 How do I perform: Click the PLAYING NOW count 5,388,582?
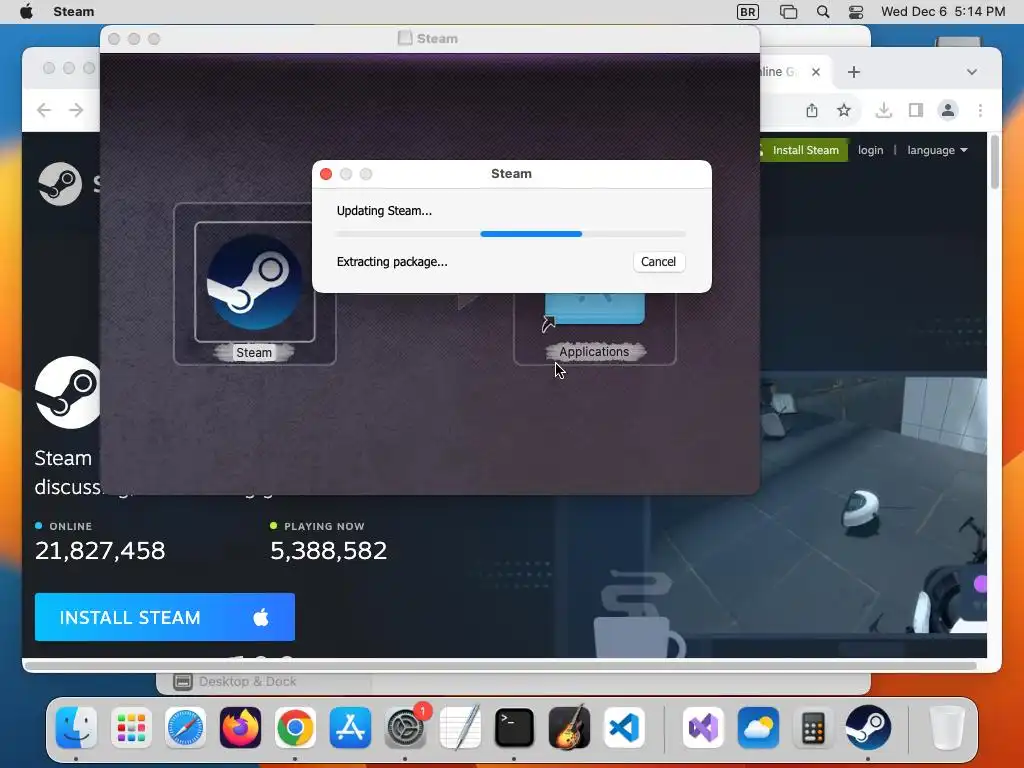click(328, 551)
